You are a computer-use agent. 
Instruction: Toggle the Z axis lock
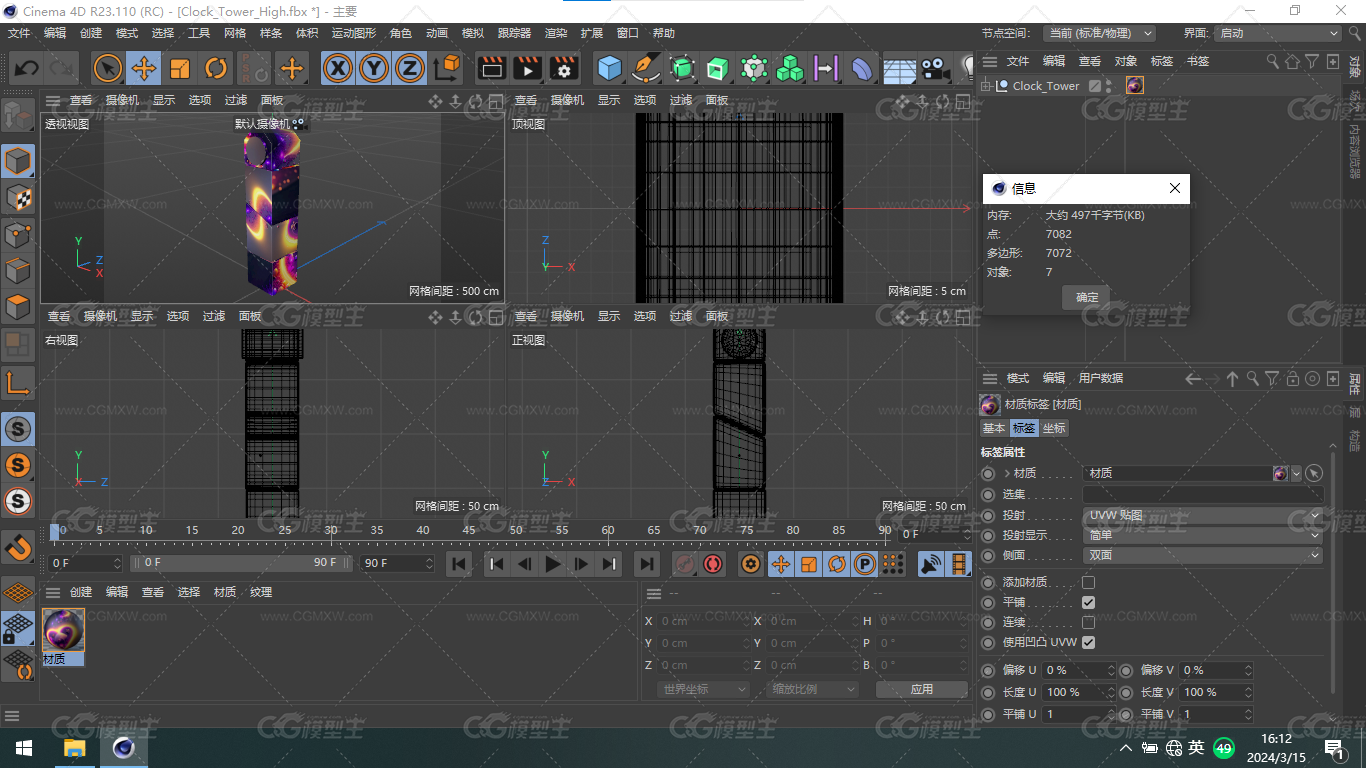click(x=409, y=69)
